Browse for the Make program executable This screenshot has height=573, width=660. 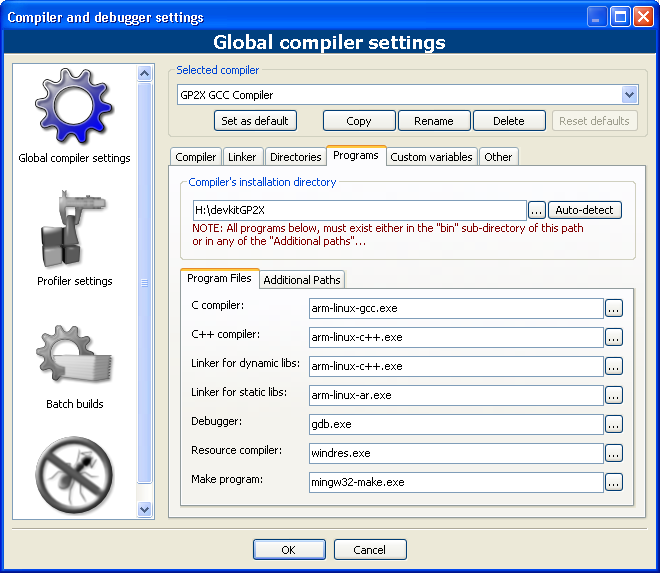point(614,482)
